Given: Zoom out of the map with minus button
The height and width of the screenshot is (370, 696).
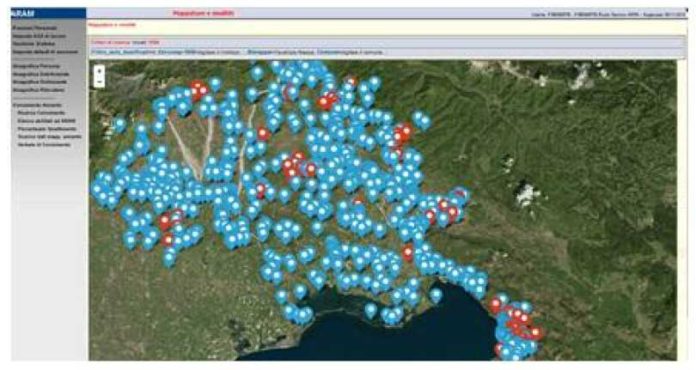Looking at the screenshot, I should tap(99, 81).
